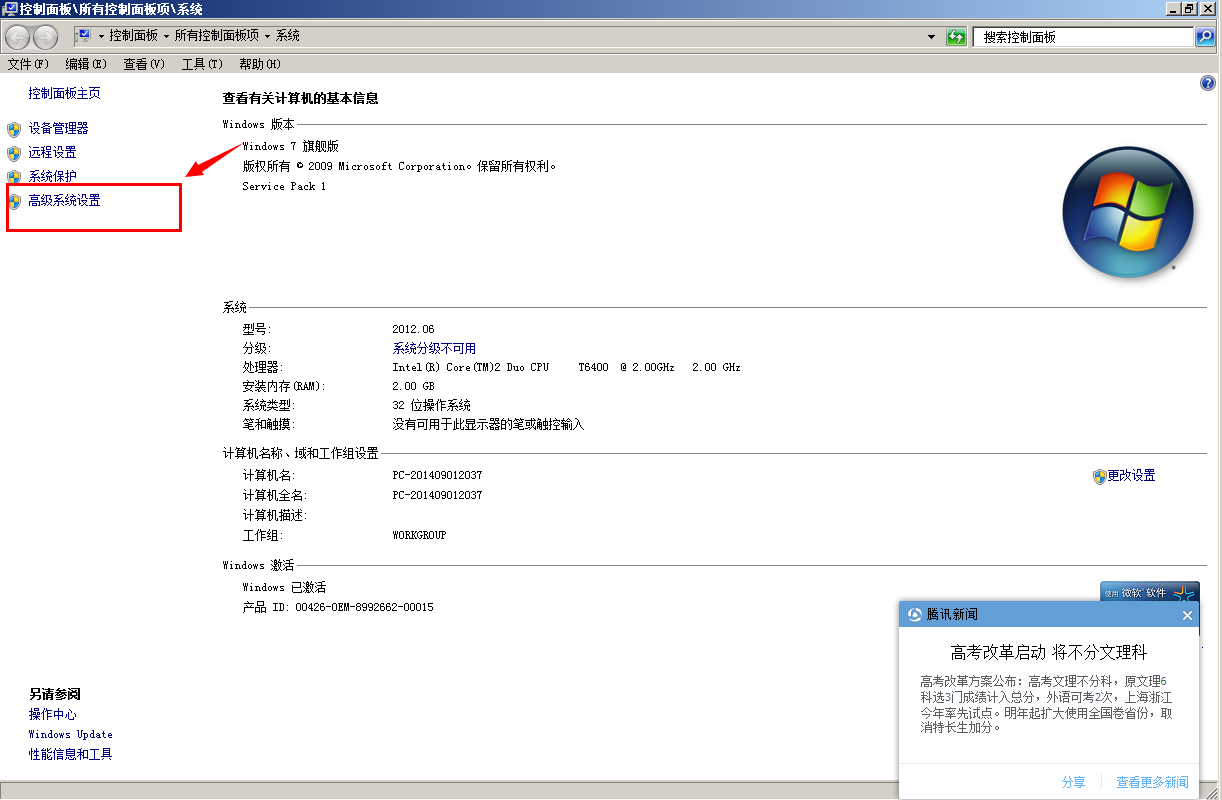Click the Windows 7 logo orb
The height and width of the screenshot is (800, 1222).
point(1128,212)
